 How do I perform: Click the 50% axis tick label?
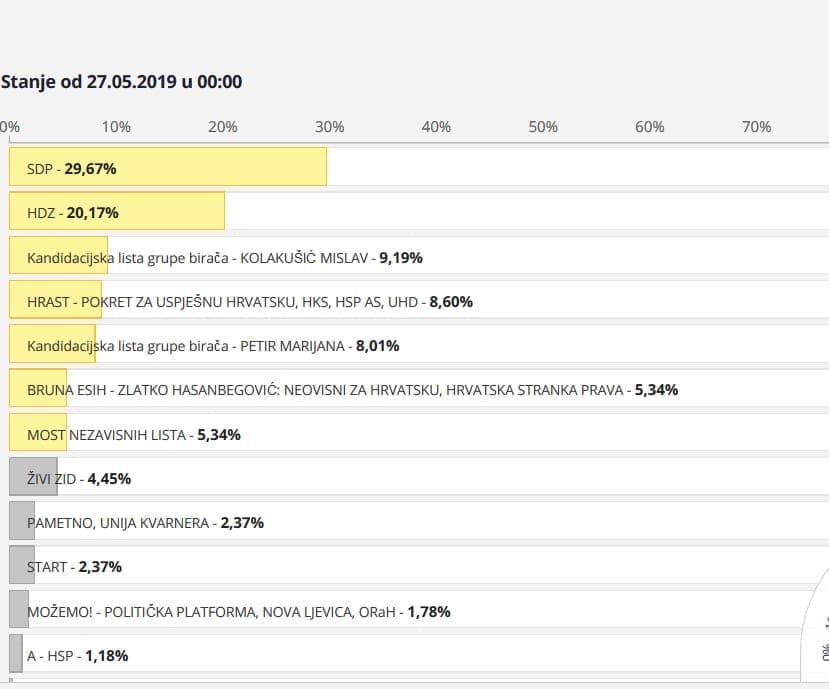tap(543, 127)
